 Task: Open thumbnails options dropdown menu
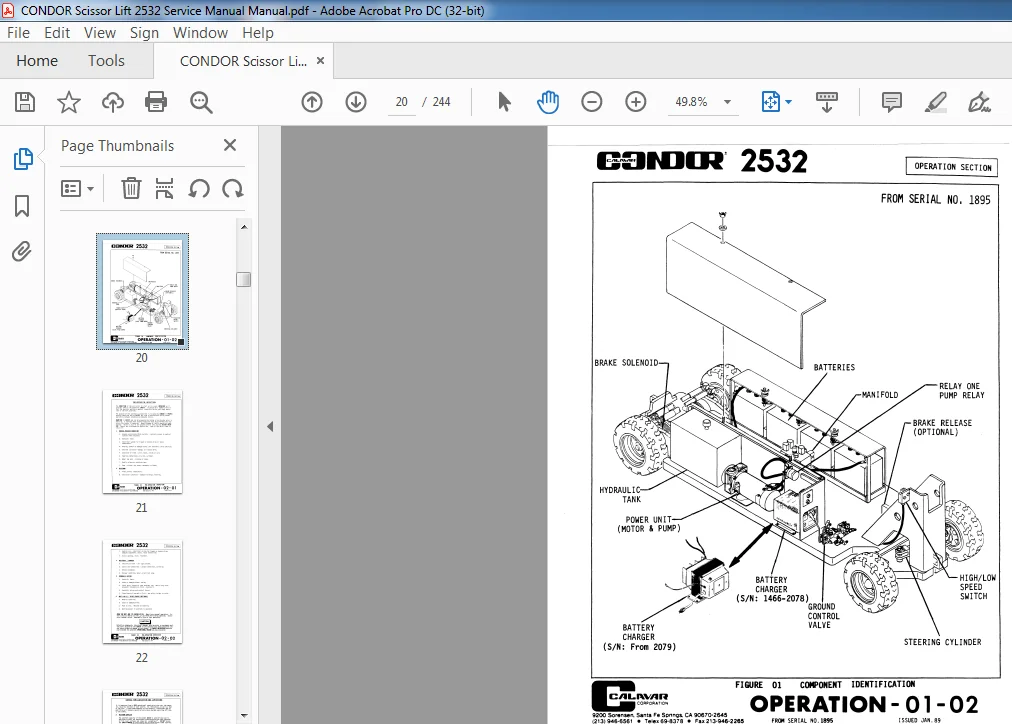77,188
